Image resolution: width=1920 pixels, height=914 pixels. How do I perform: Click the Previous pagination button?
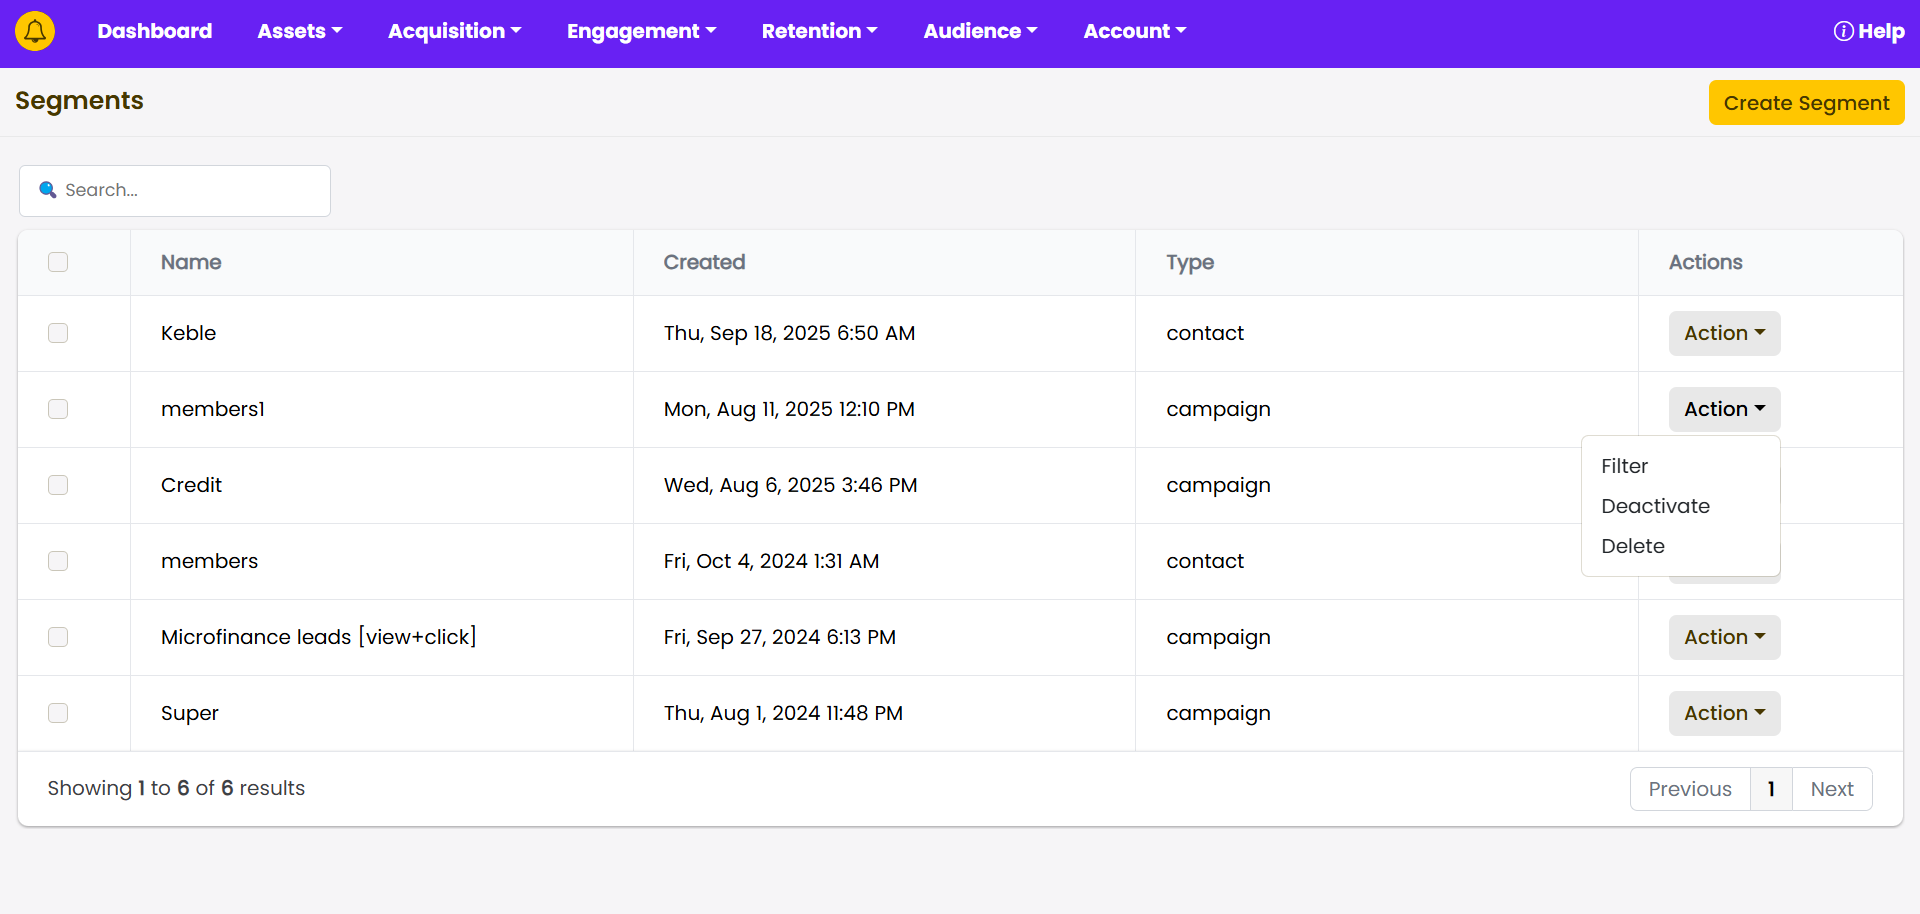pyautogui.click(x=1689, y=789)
